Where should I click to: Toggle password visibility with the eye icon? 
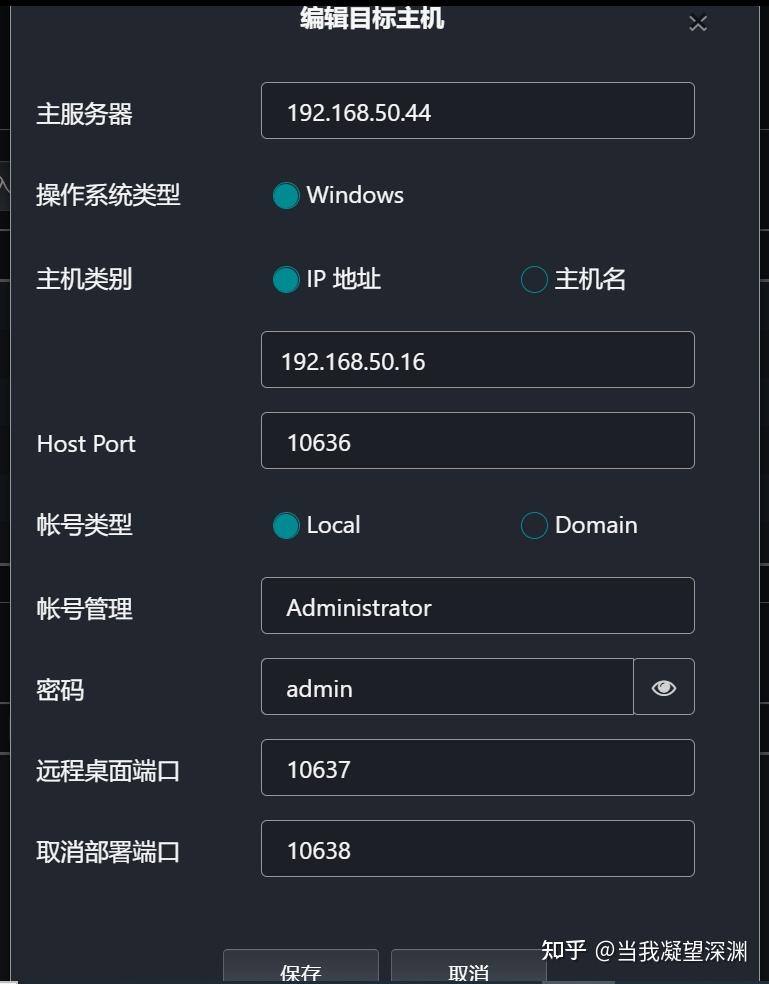663,687
